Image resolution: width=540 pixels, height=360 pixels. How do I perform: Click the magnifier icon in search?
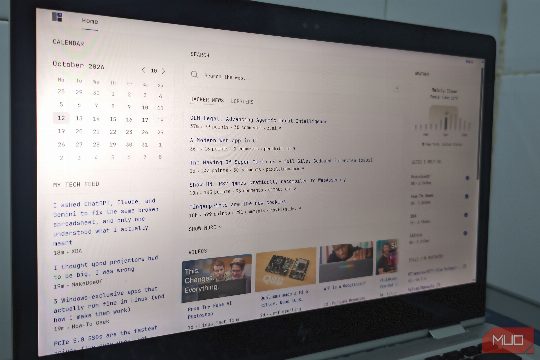pyautogui.click(x=194, y=74)
